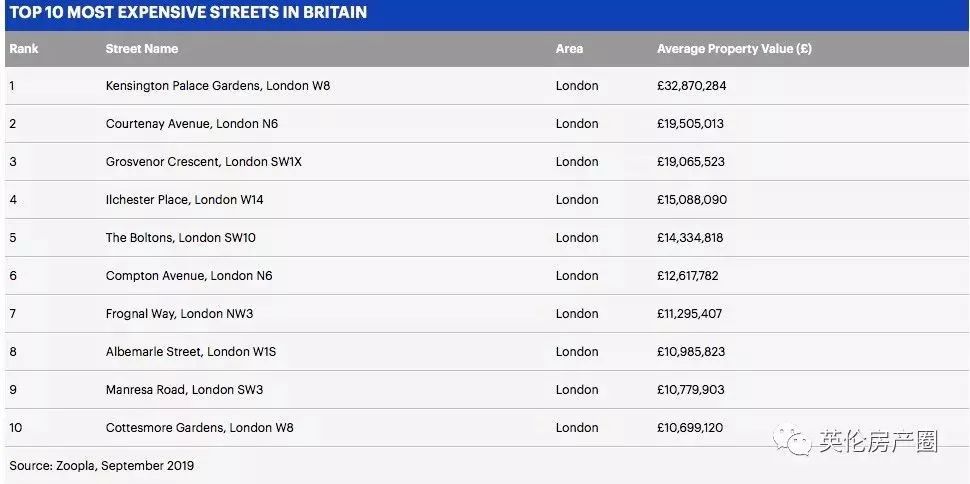
Task: Select Manresa Road, London SW3
Action: 184,390
